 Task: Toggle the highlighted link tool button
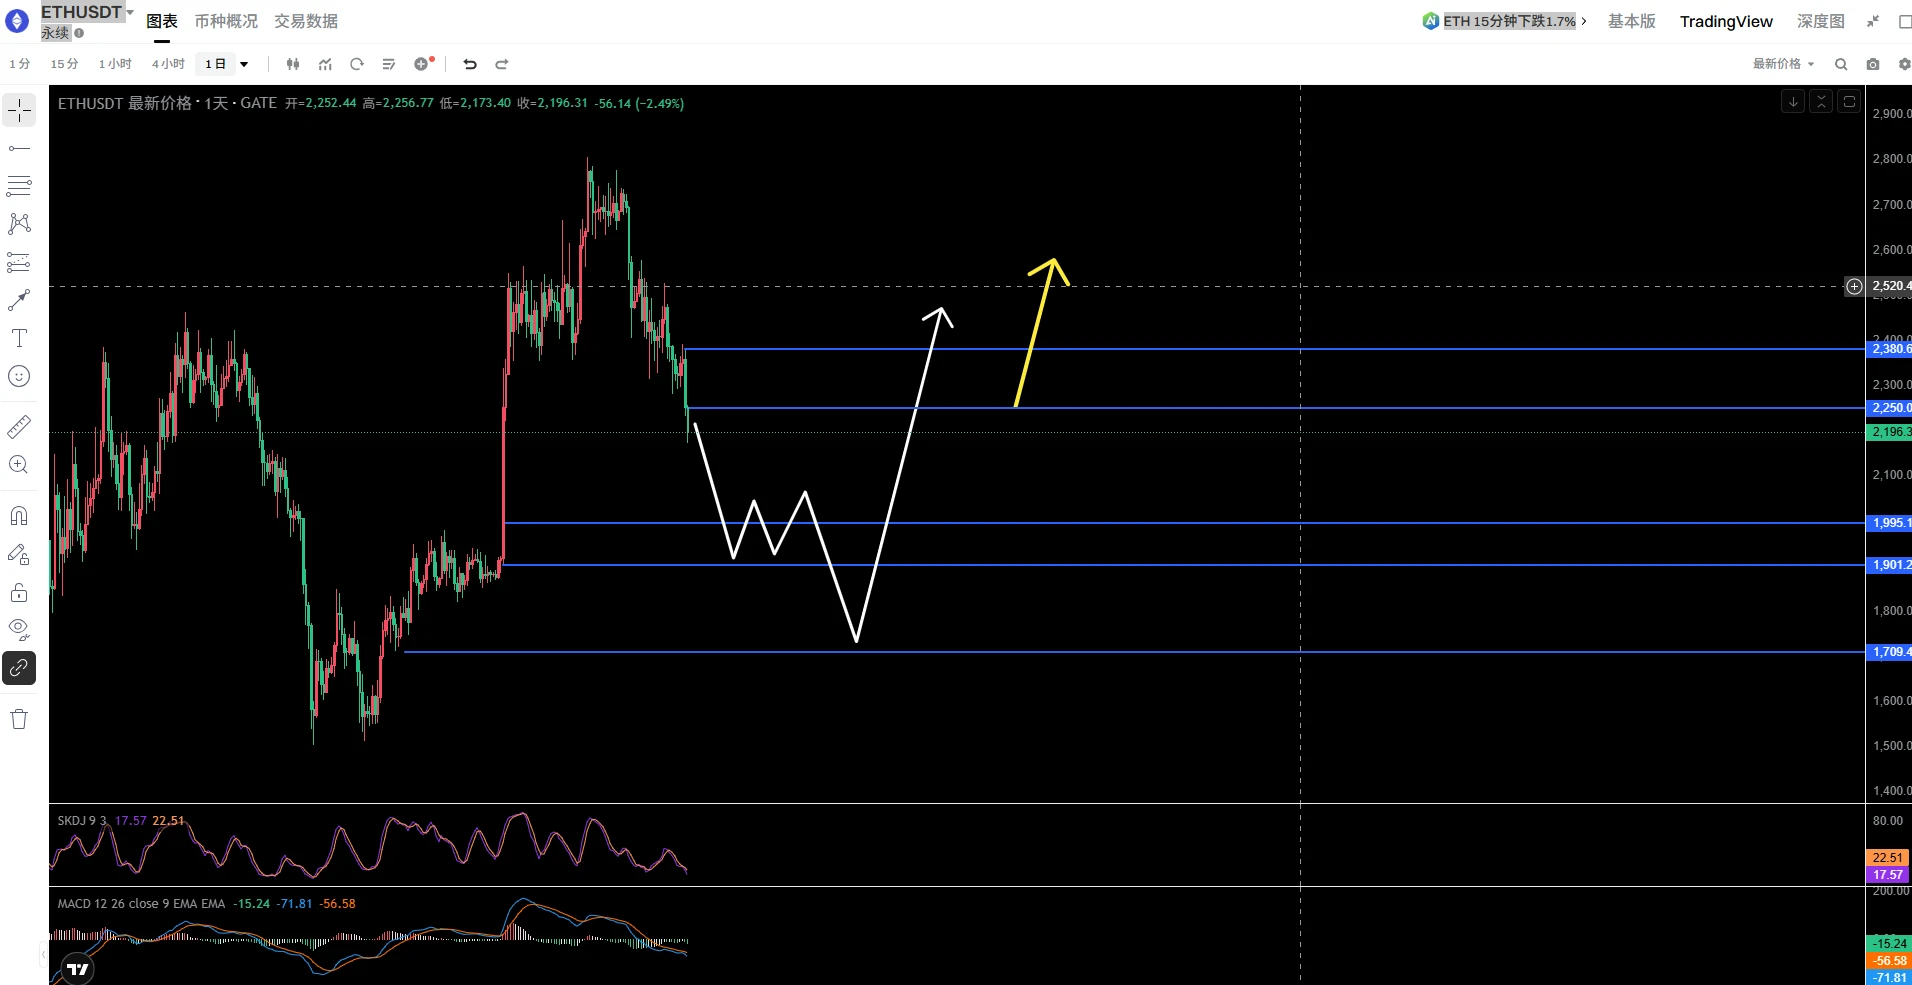[19, 668]
